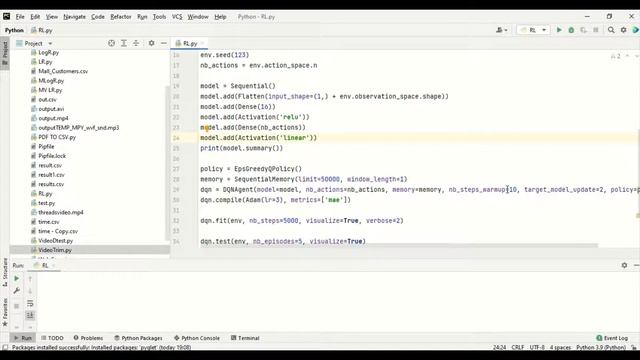Open the Refactor menu
Screen dimensions: 640x360
tap(121, 17)
